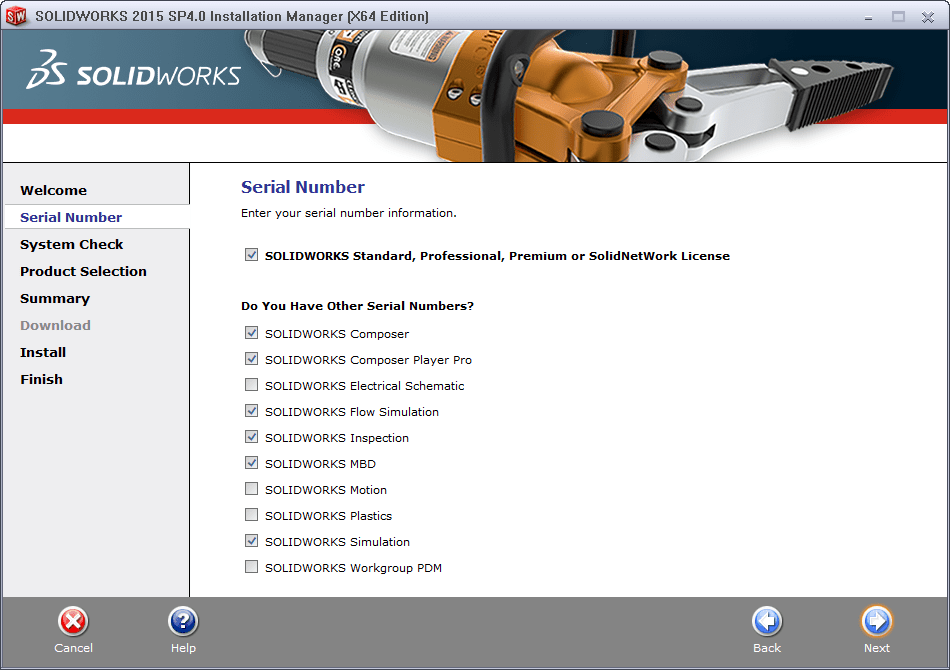
Task: Open the Summary step
Action: (x=55, y=299)
